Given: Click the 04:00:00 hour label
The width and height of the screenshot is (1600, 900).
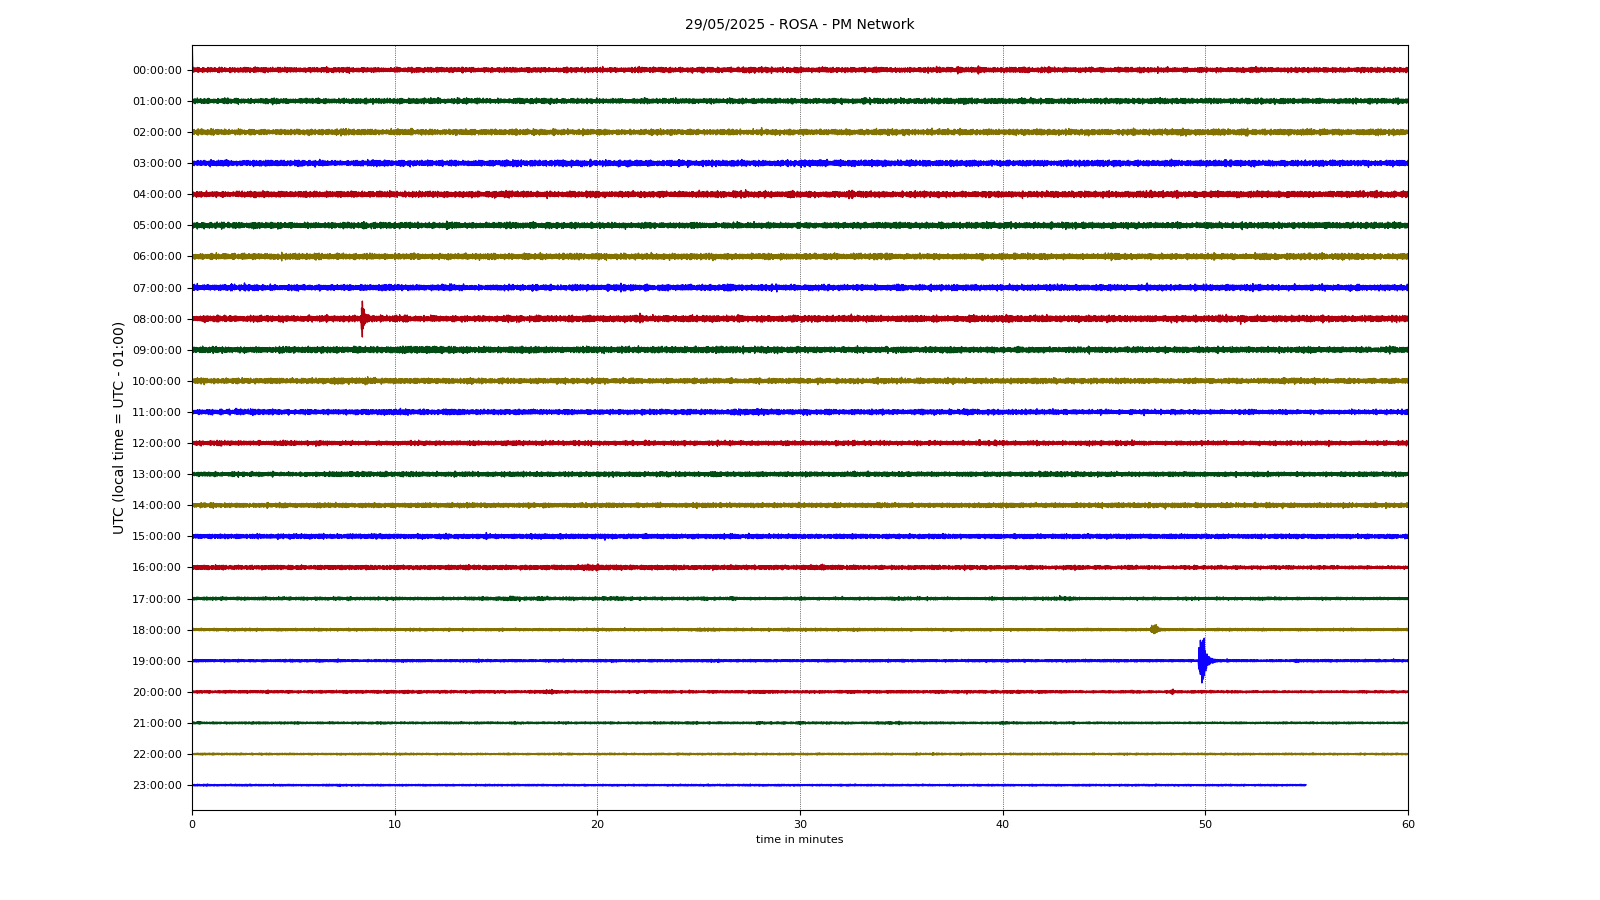Looking at the screenshot, I should pos(157,194).
